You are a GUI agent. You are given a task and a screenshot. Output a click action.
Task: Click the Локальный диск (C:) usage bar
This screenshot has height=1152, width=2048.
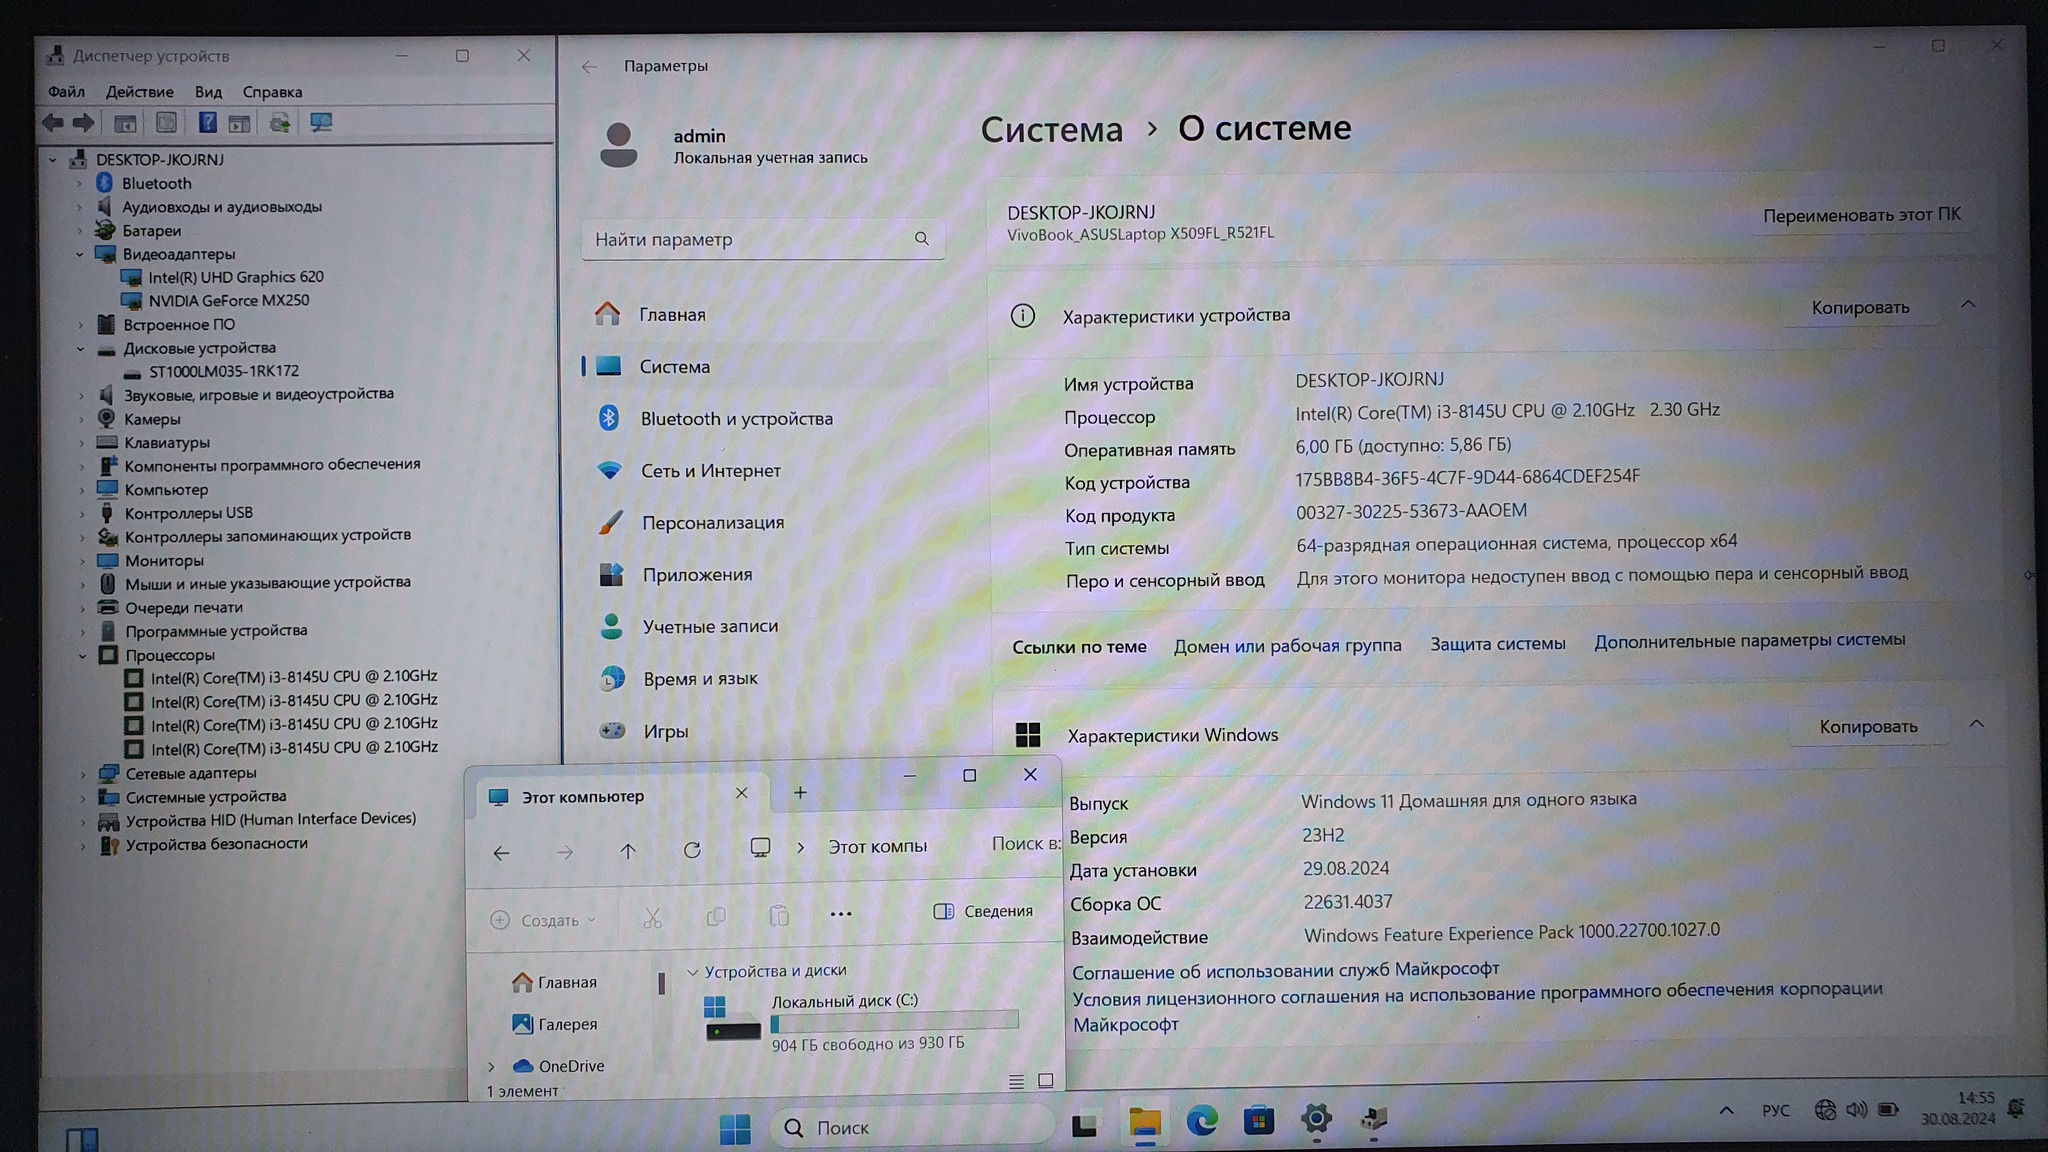point(894,1021)
